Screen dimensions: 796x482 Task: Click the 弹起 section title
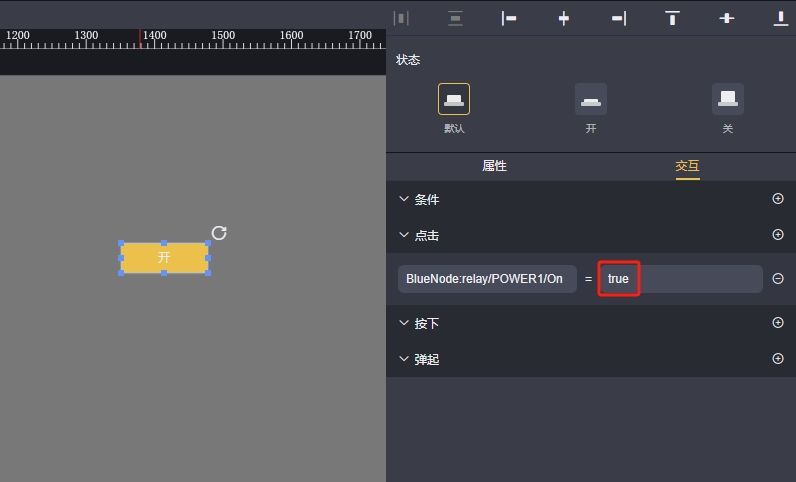click(427, 360)
